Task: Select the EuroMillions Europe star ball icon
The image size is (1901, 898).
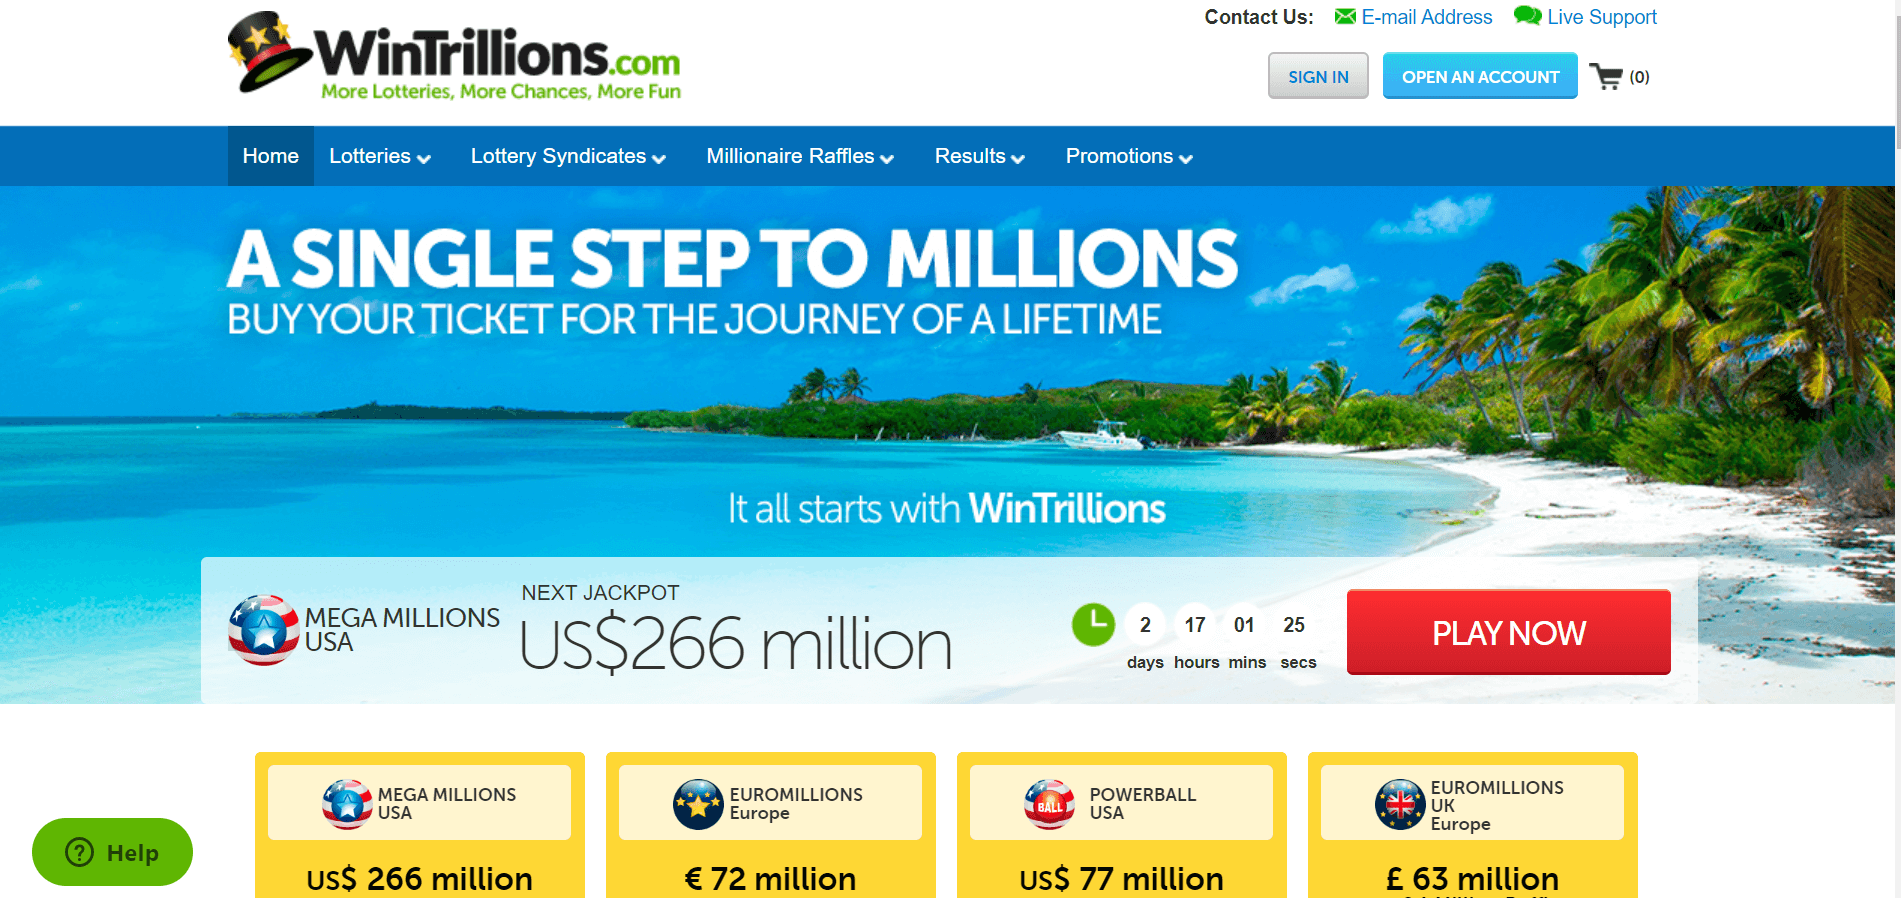Action: click(698, 804)
